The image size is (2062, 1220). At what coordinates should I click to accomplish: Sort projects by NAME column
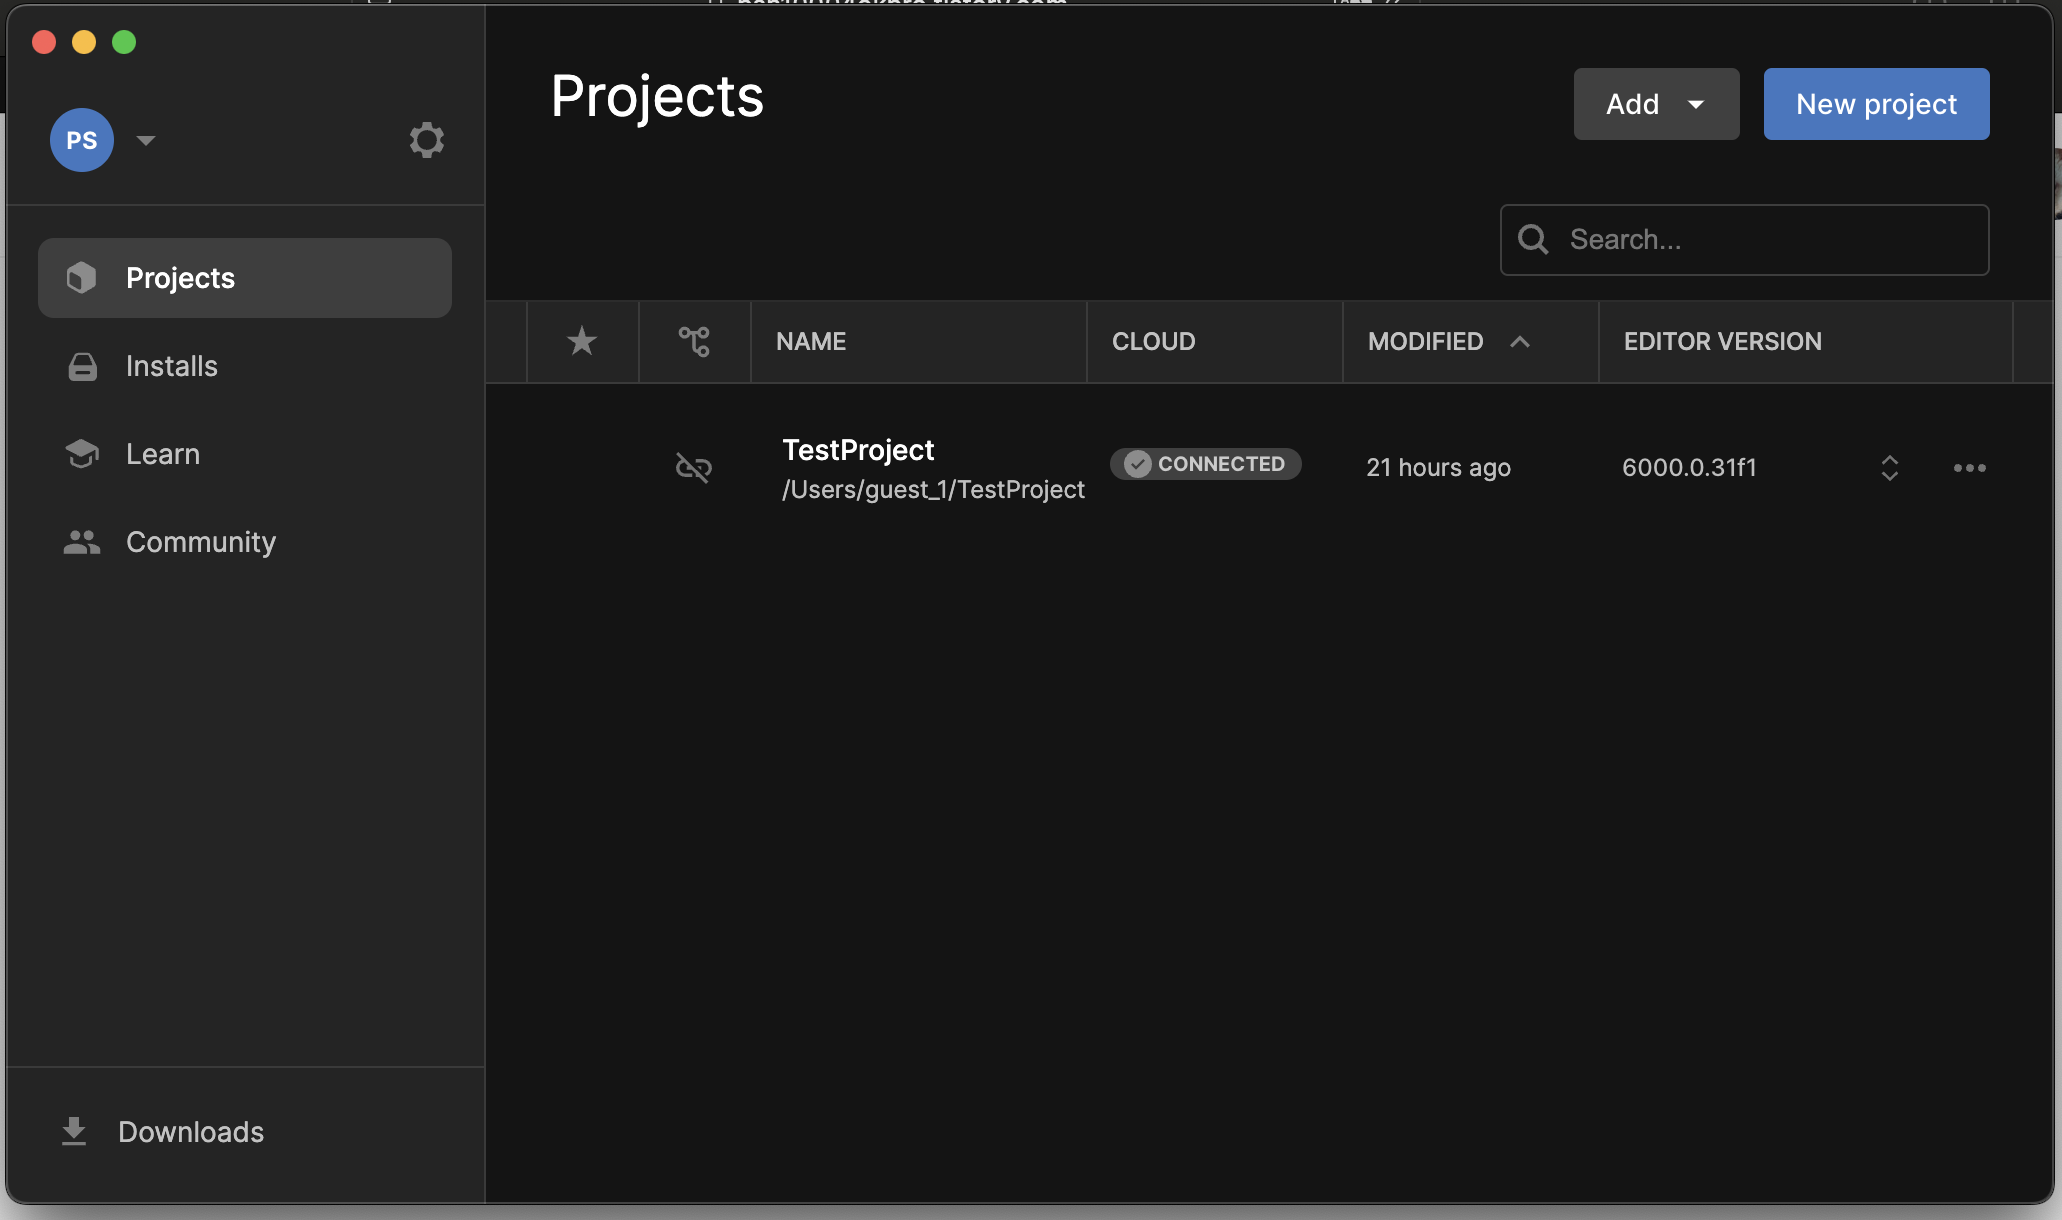(x=811, y=342)
